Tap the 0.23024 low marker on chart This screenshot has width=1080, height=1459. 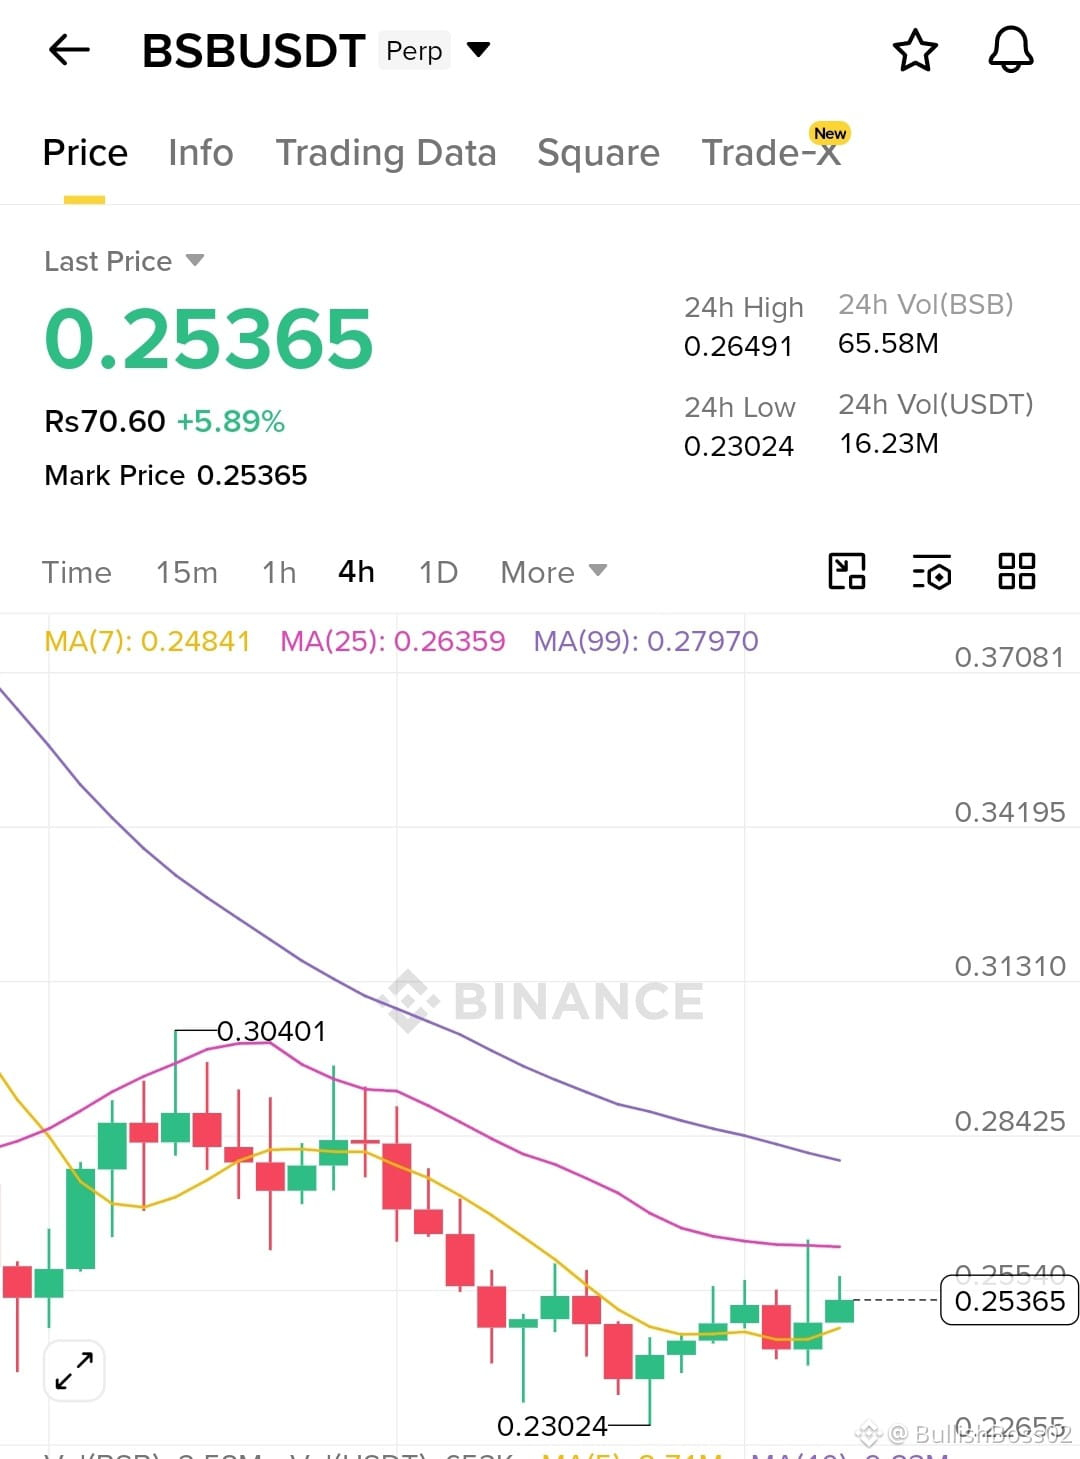click(x=552, y=1426)
